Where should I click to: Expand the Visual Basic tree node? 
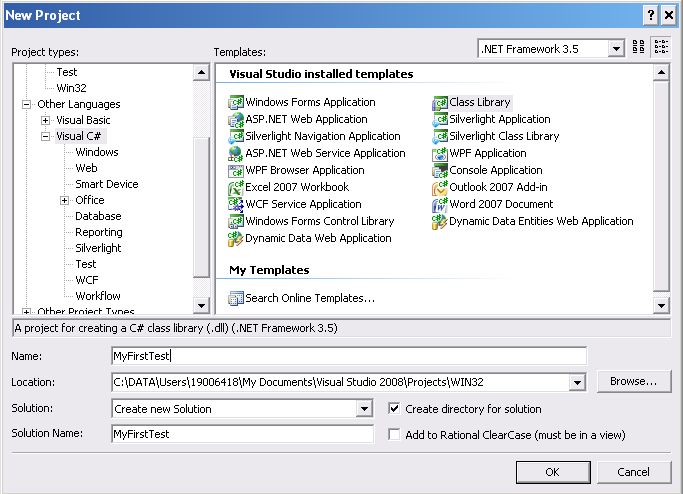pos(45,120)
